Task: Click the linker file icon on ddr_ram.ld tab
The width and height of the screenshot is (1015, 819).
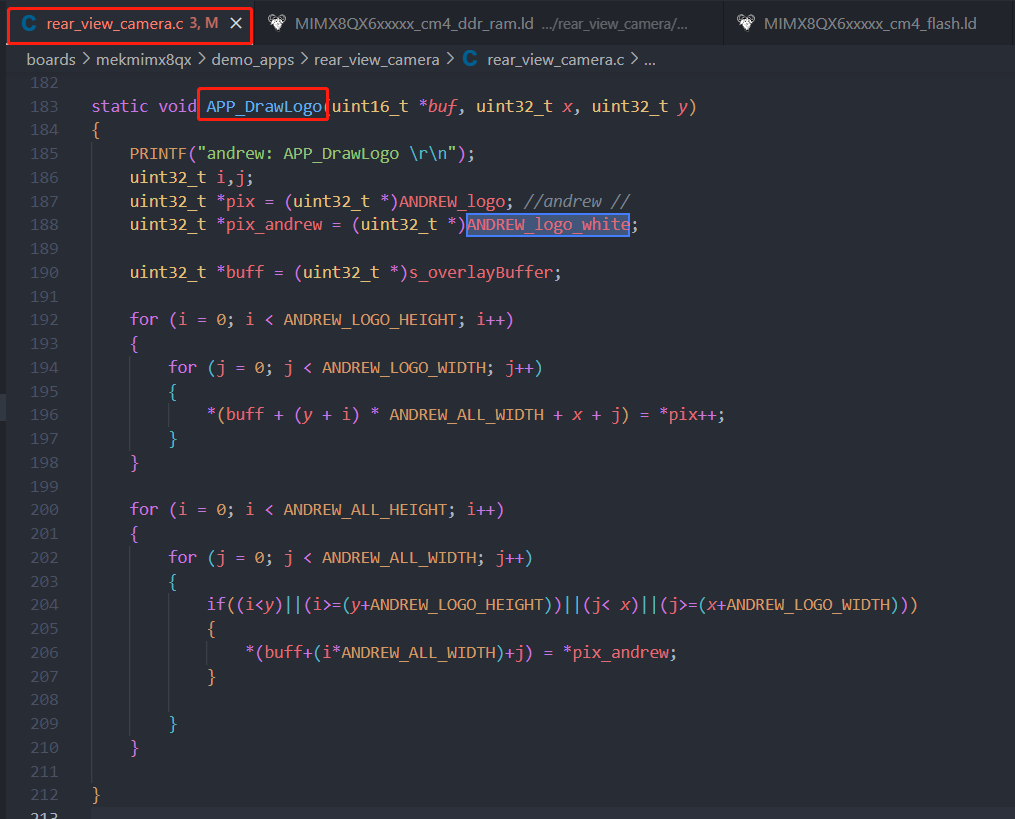Action: [x=277, y=23]
